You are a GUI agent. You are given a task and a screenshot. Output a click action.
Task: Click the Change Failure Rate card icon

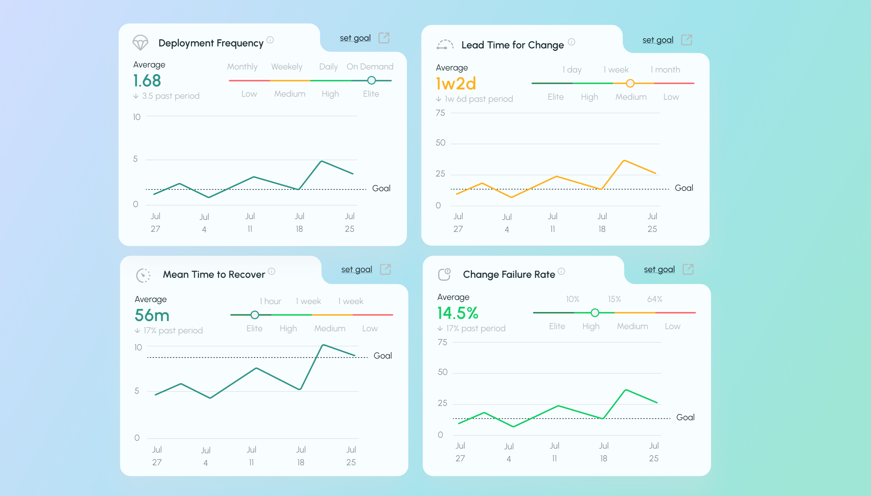click(444, 274)
